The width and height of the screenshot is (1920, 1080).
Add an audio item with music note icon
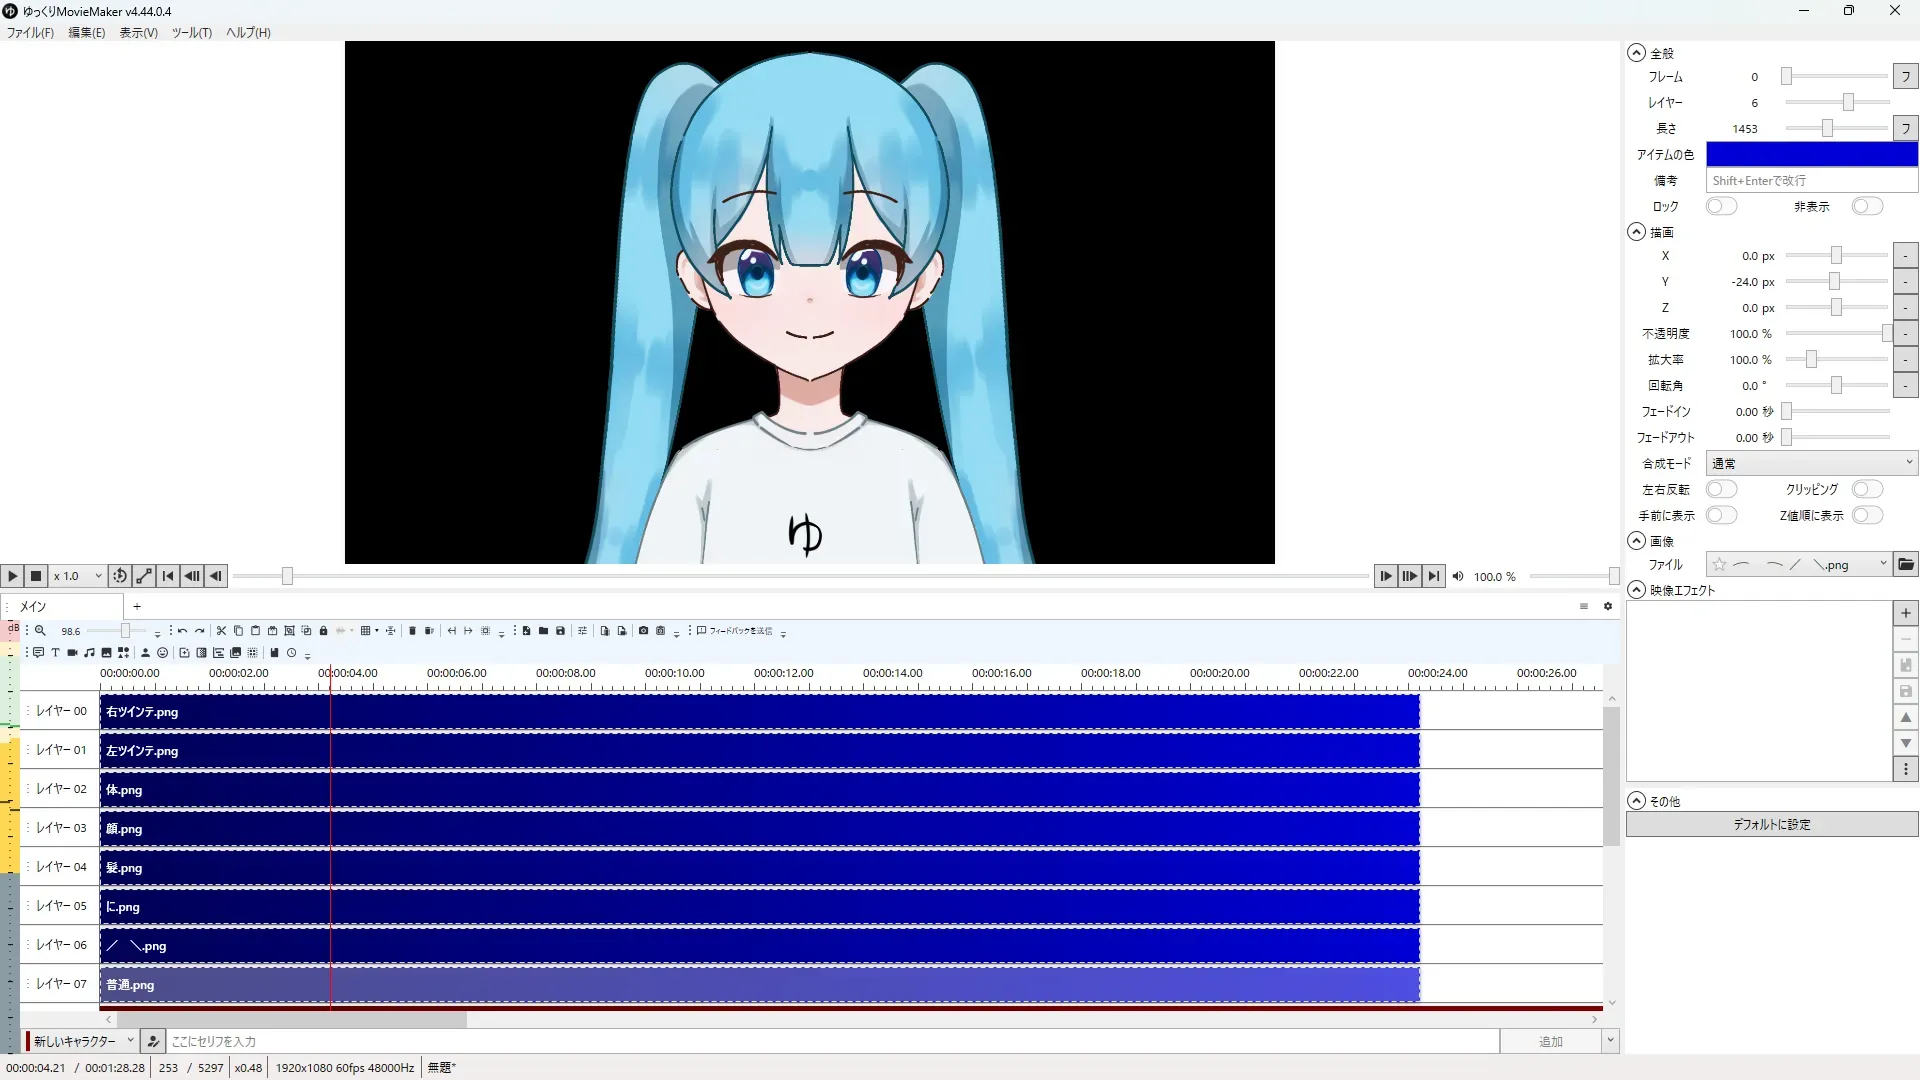[89, 653]
